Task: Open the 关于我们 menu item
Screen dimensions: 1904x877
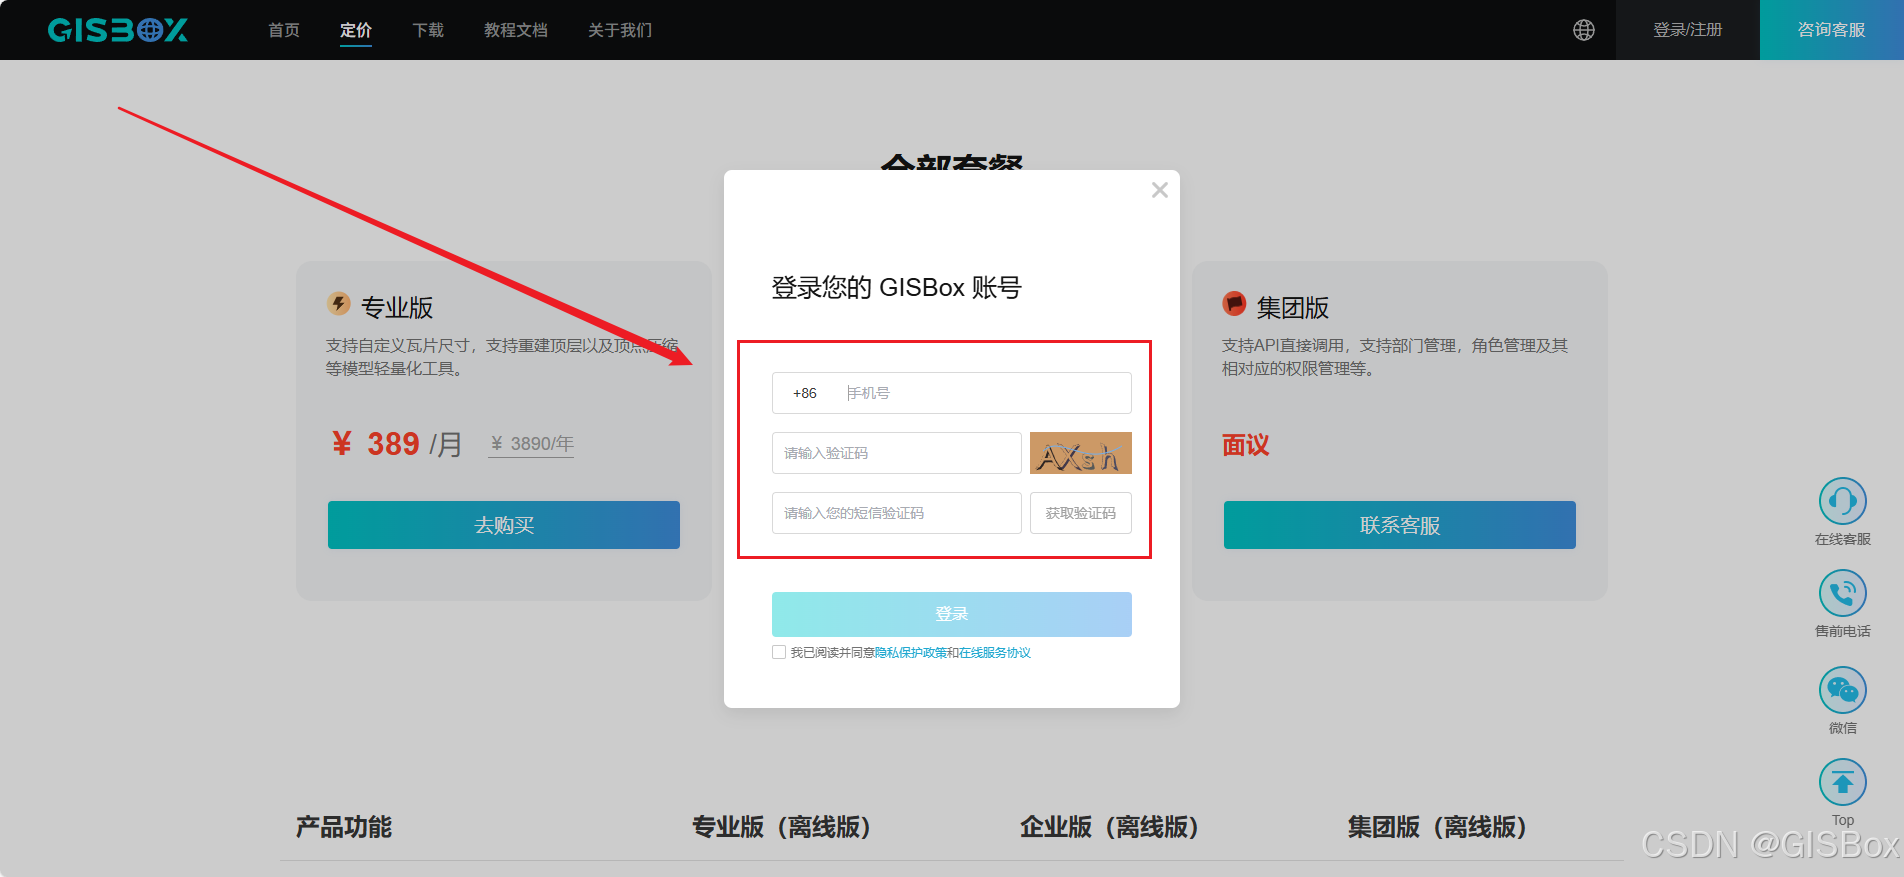Action: (x=620, y=30)
